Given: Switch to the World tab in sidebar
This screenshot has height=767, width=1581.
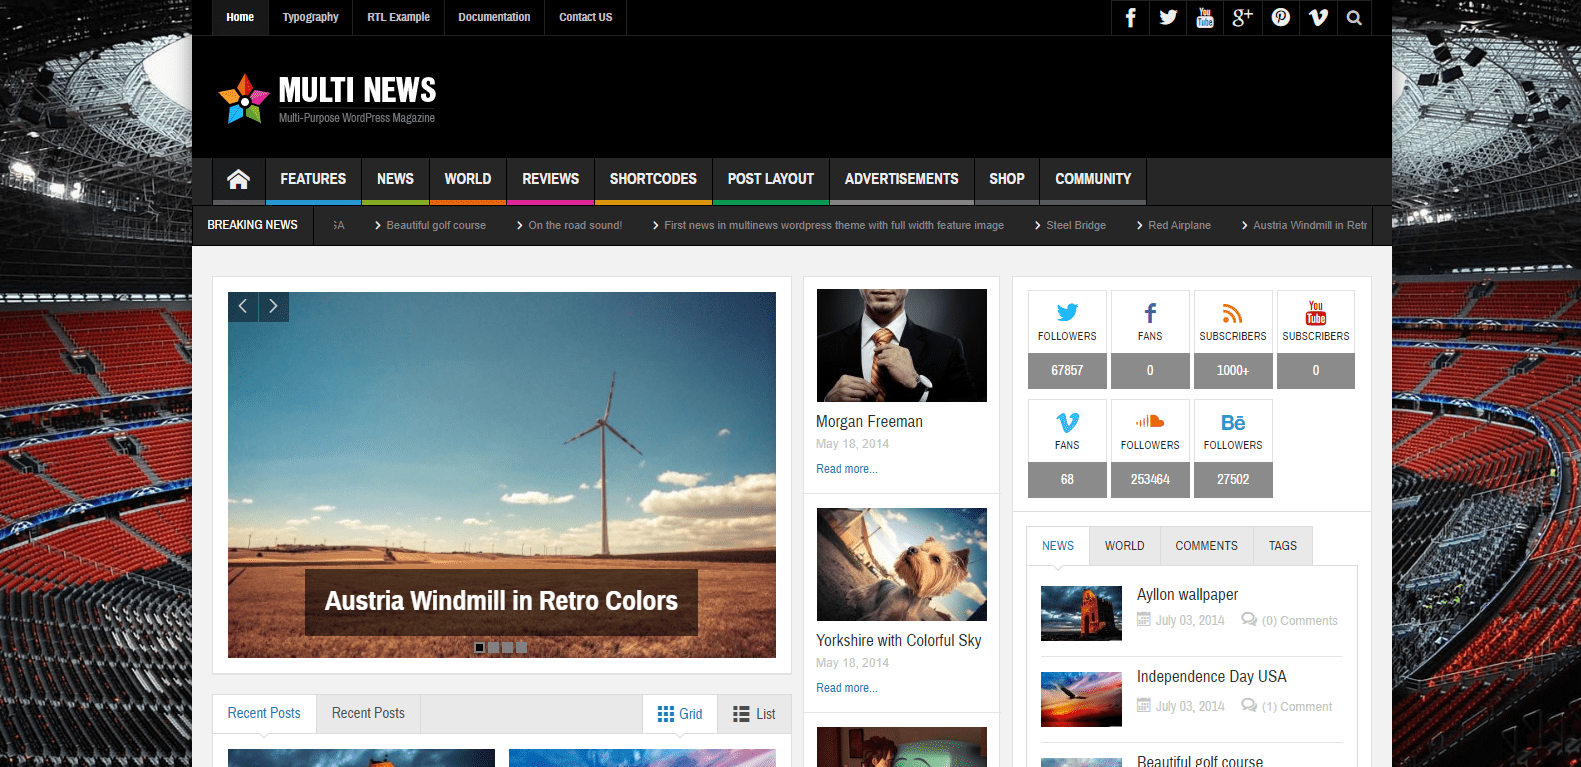Looking at the screenshot, I should pyautogui.click(x=1125, y=546).
